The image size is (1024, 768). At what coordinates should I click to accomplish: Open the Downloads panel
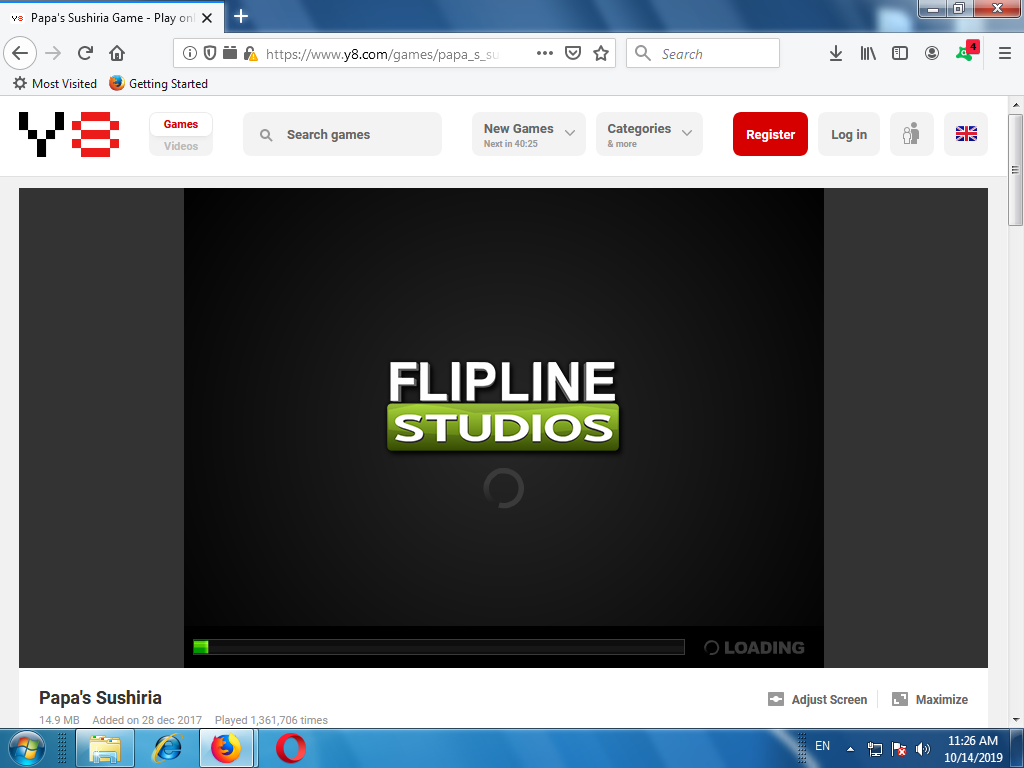pyautogui.click(x=835, y=53)
